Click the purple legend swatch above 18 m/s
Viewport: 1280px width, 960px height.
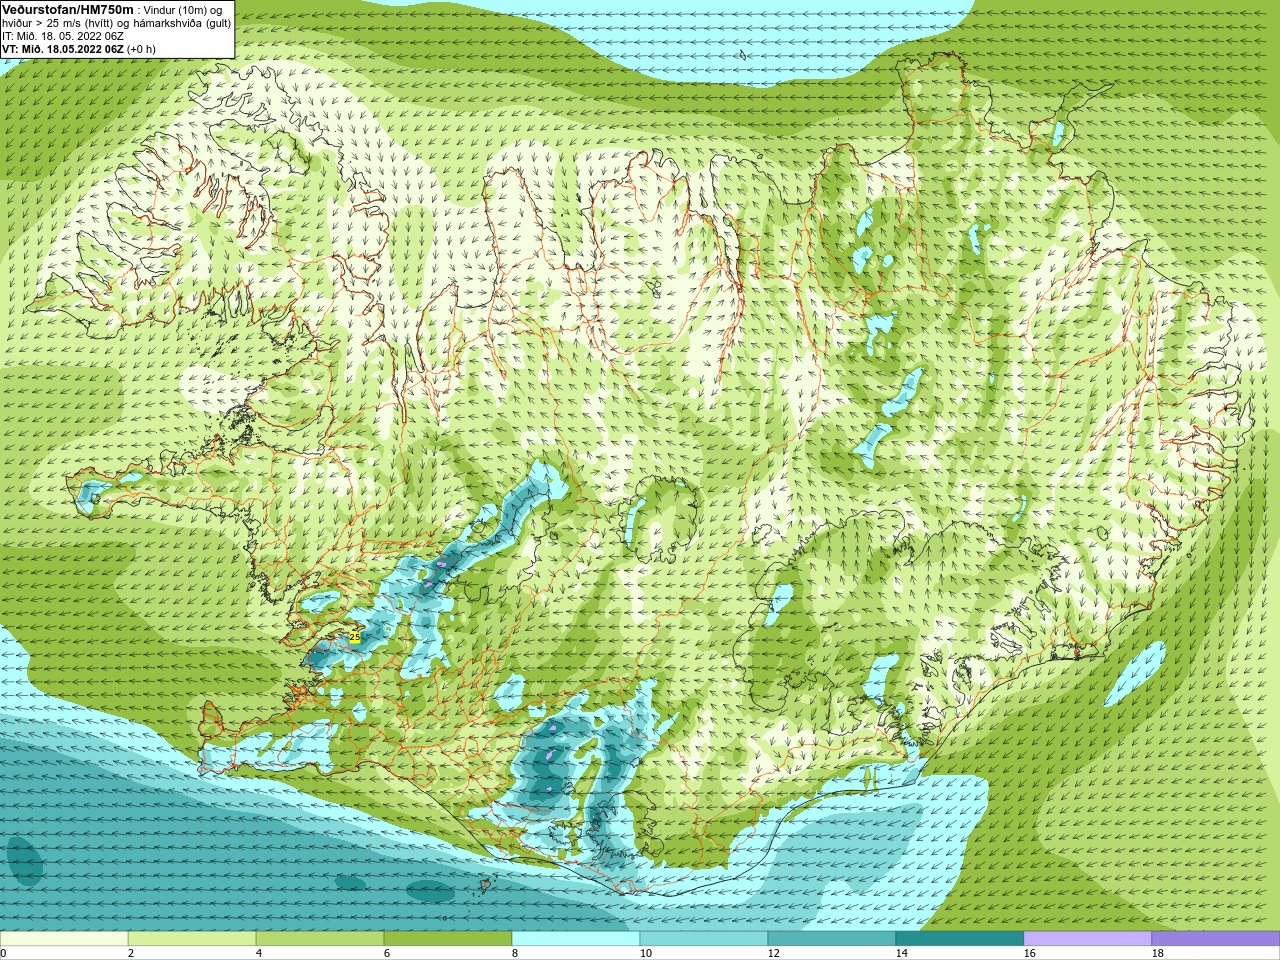pyautogui.click(x=1216, y=939)
